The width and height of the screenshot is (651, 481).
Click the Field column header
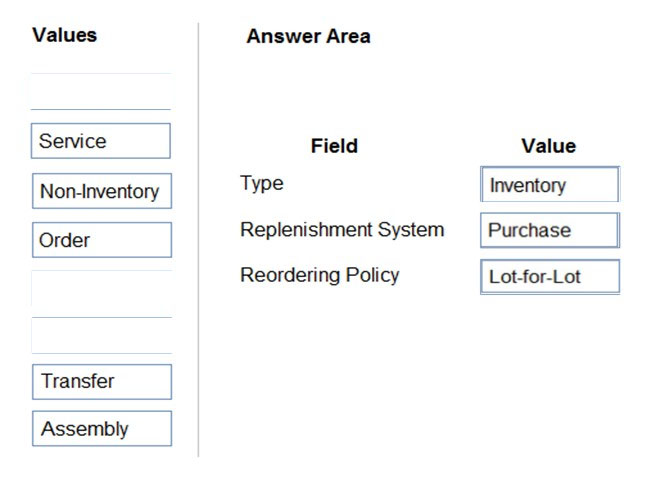(x=334, y=146)
